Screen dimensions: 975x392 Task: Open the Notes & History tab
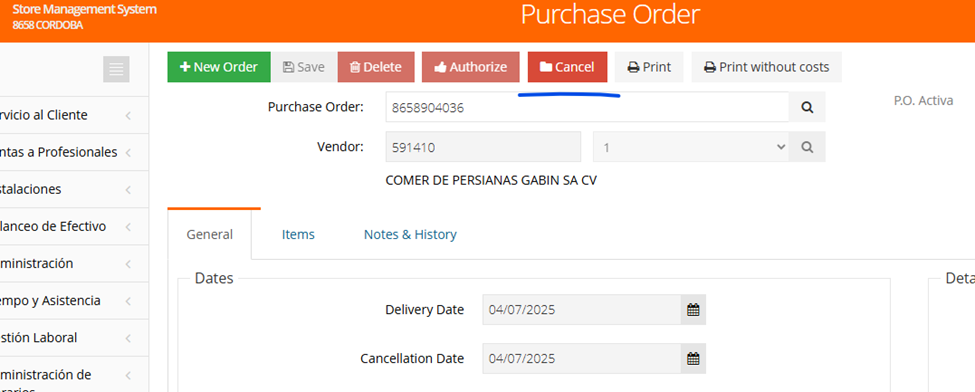coord(410,235)
